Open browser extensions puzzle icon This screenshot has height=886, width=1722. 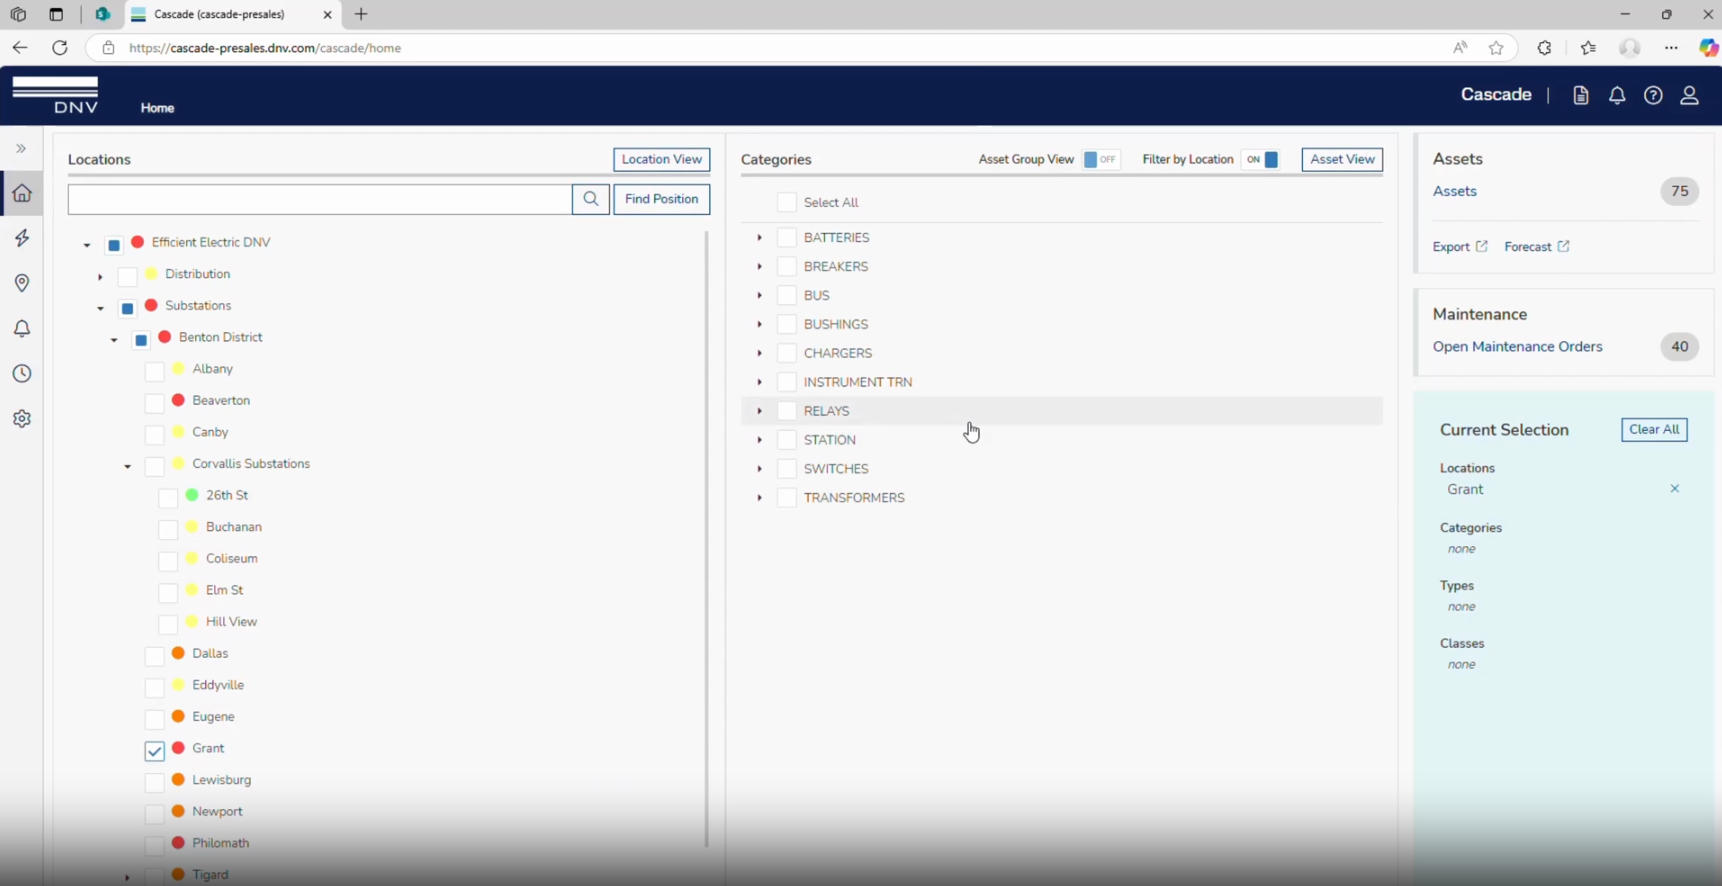tap(1544, 47)
